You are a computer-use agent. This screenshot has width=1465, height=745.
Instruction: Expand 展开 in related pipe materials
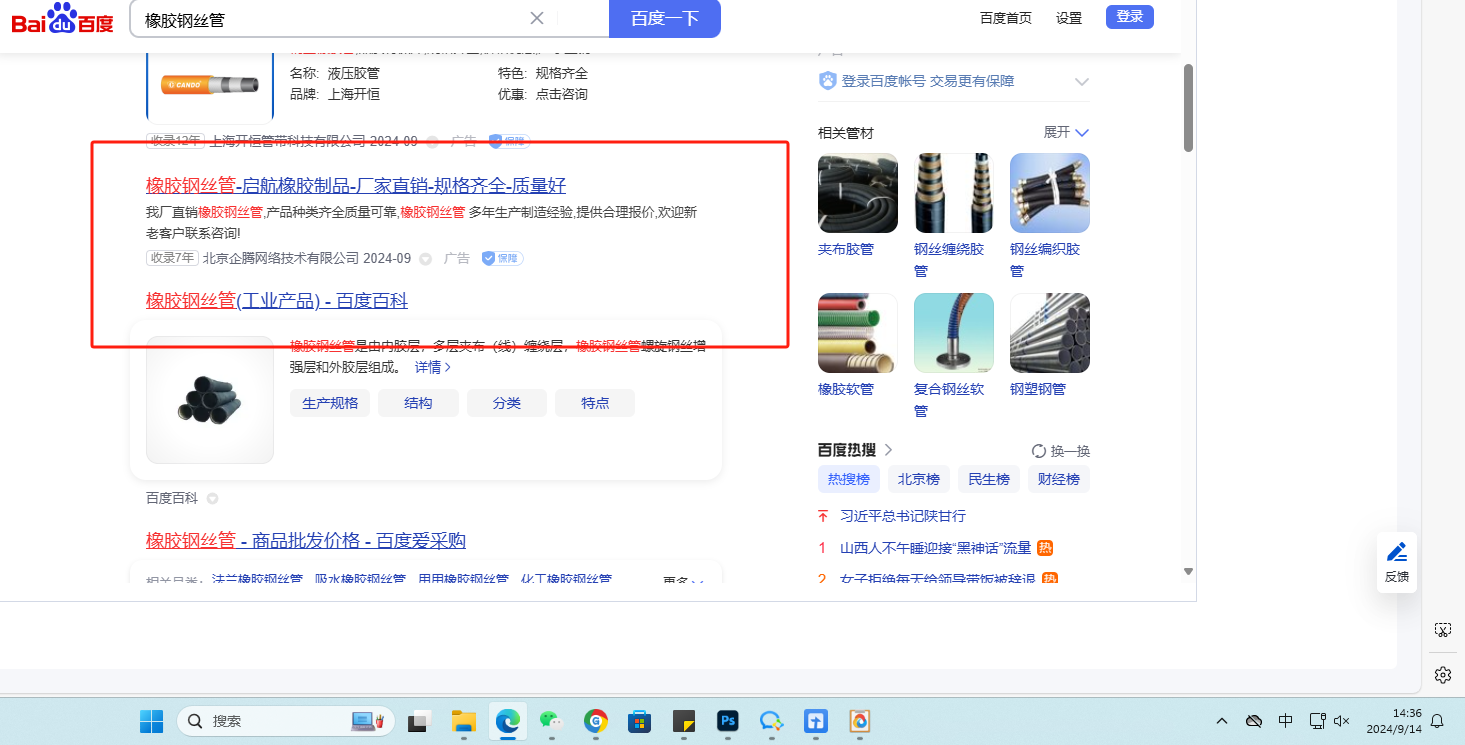1066,133
